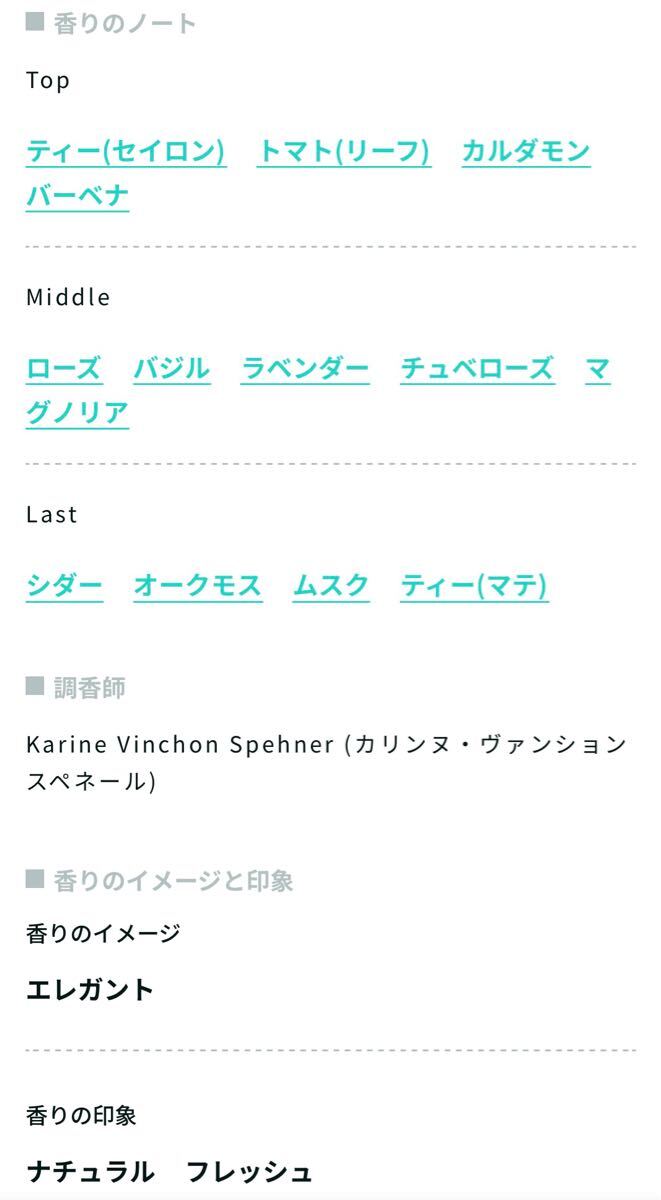
Task: Tap the バーベナ note link
Action: point(78,195)
